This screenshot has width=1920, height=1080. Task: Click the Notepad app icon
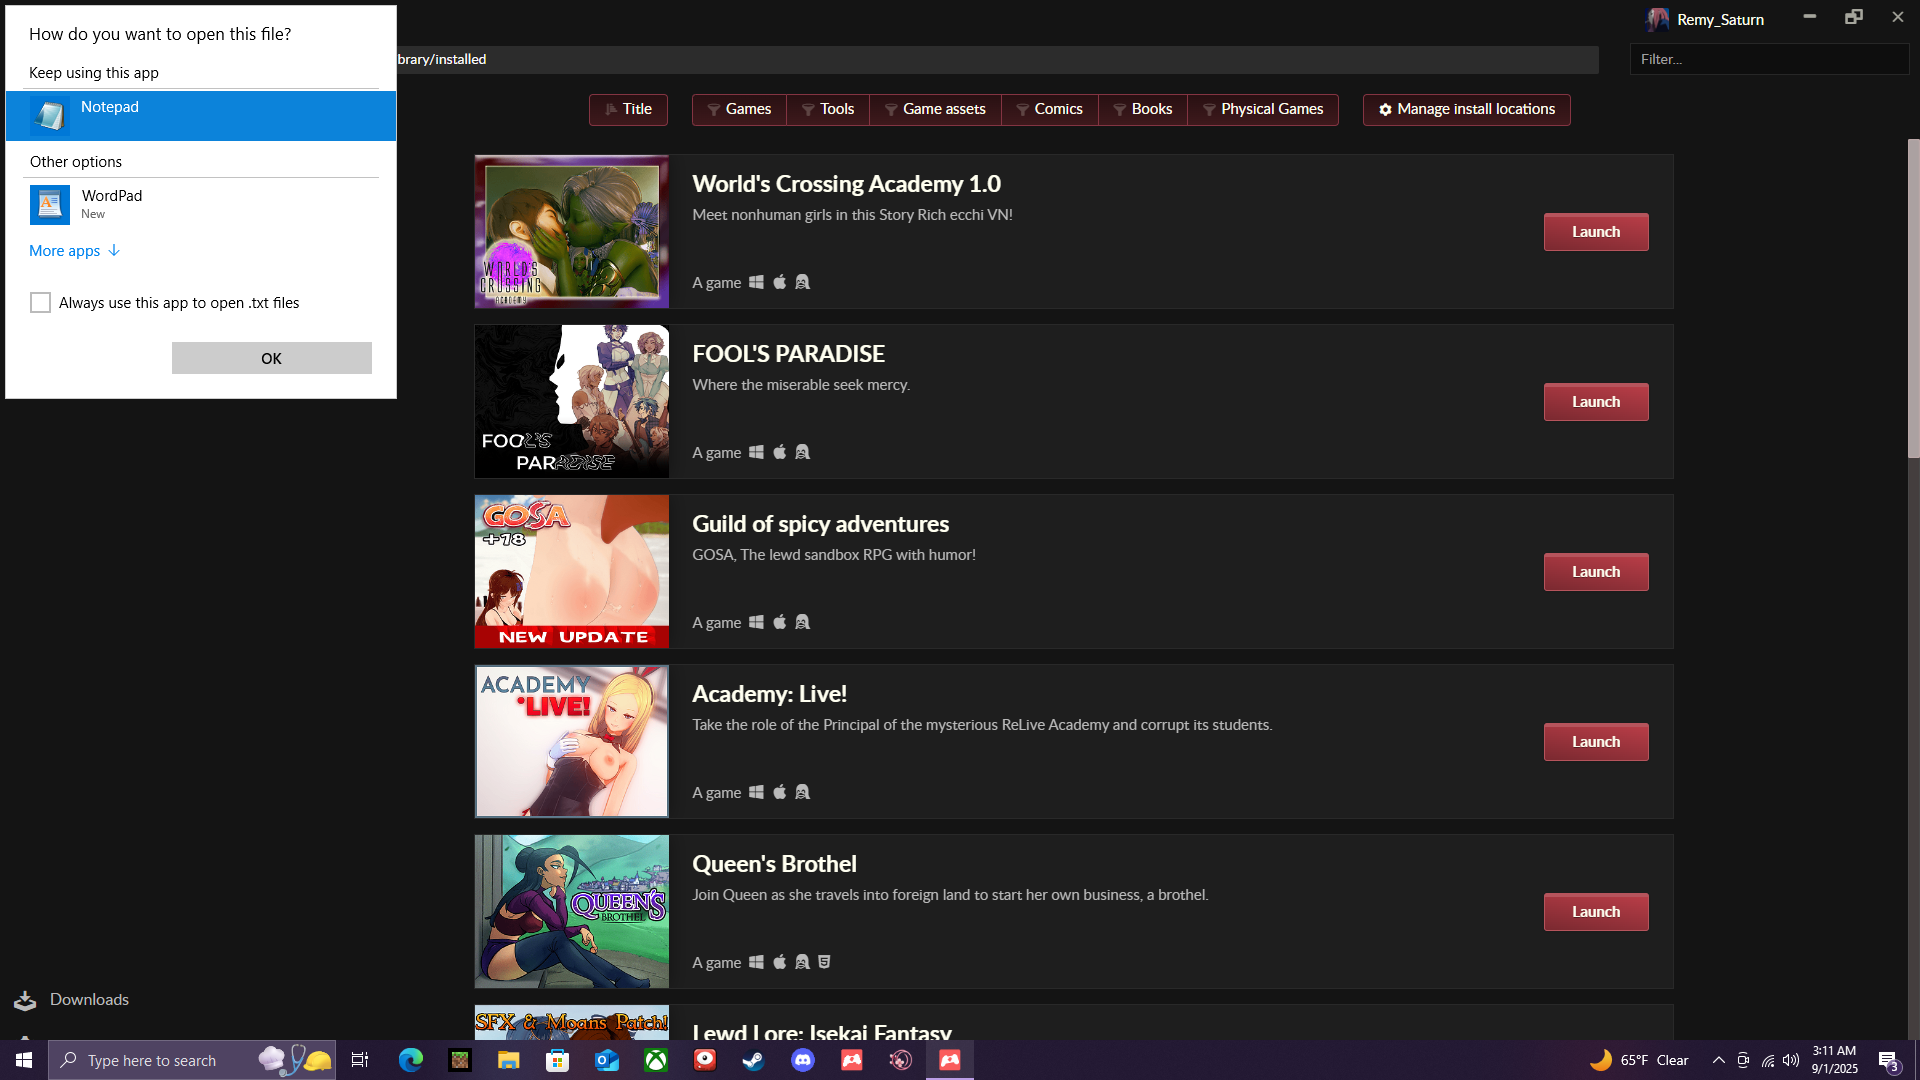tap(49, 116)
